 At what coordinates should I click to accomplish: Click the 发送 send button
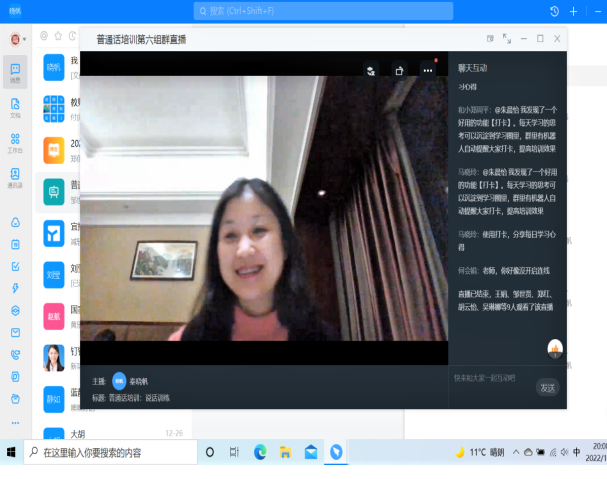click(547, 388)
